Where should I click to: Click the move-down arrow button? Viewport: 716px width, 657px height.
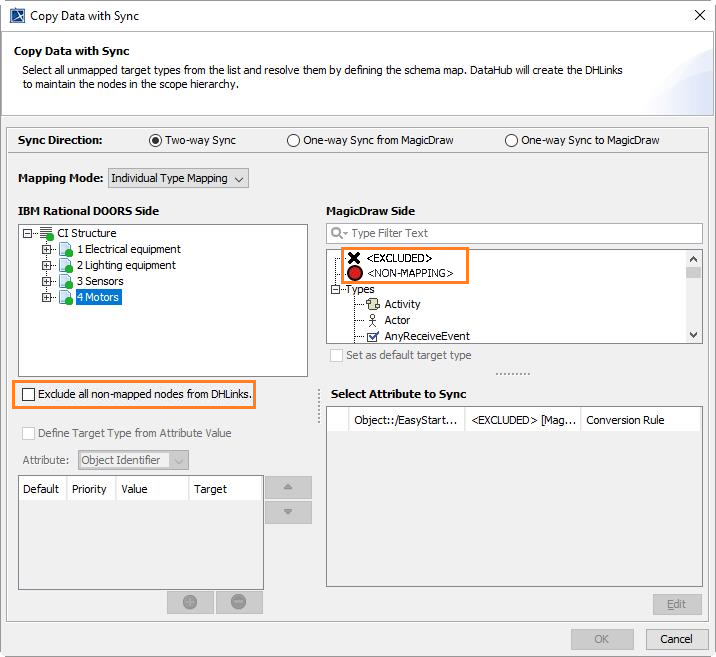(x=288, y=512)
